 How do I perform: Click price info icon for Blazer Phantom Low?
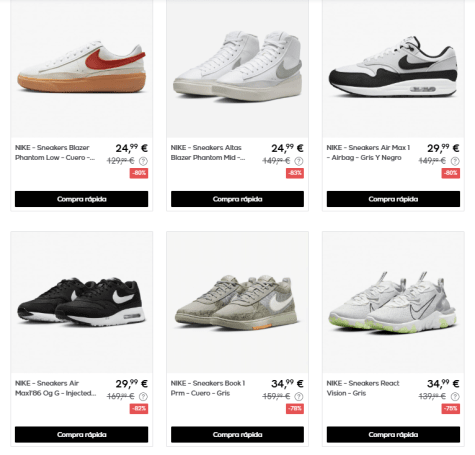(143, 161)
